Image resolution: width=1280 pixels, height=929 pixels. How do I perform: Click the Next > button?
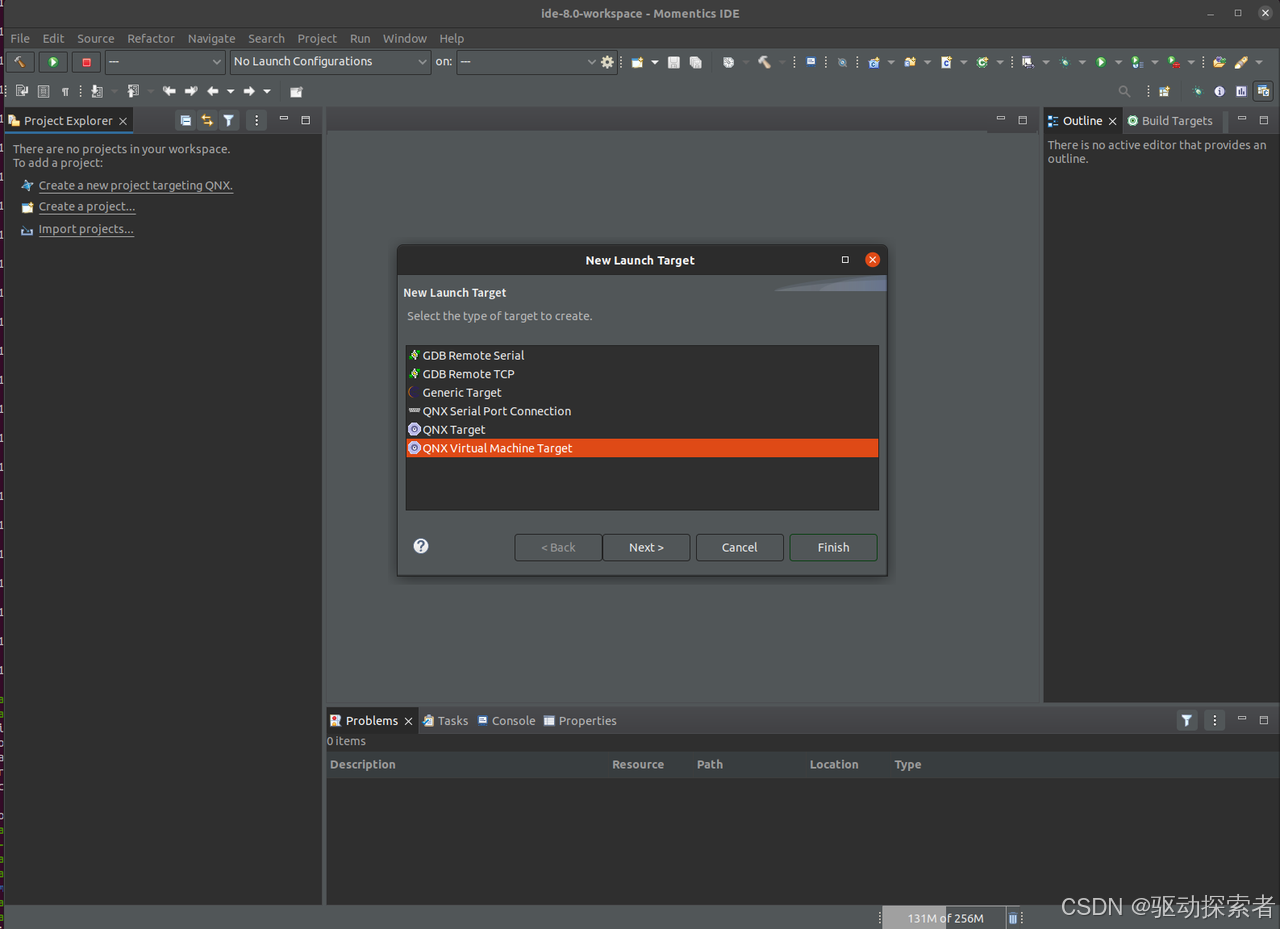[646, 547]
